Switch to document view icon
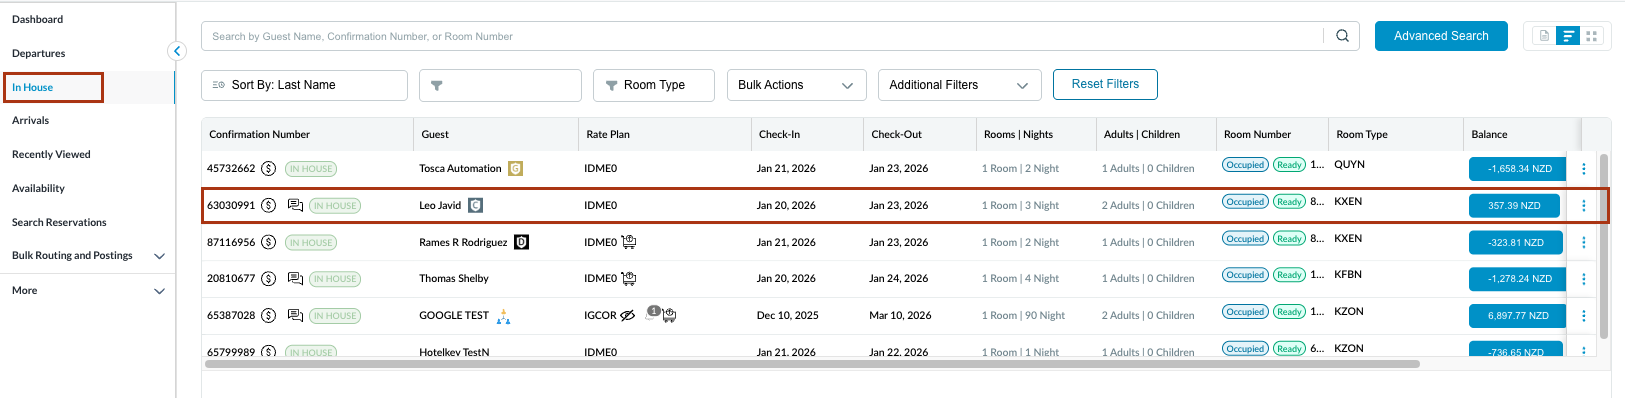Image resolution: width=1625 pixels, height=398 pixels. (x=1544, y=36)
